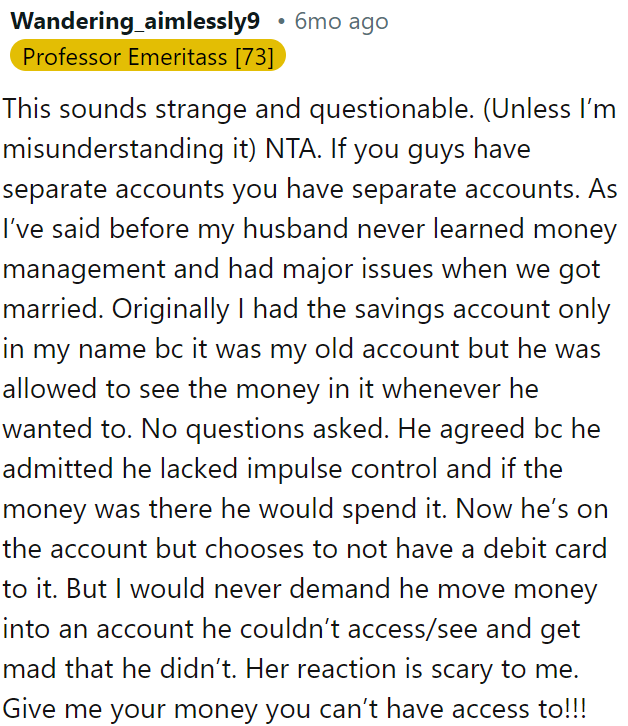Click the line starting "money was there he would"
The height and width of the screenshot is (726, 628).
305,509
